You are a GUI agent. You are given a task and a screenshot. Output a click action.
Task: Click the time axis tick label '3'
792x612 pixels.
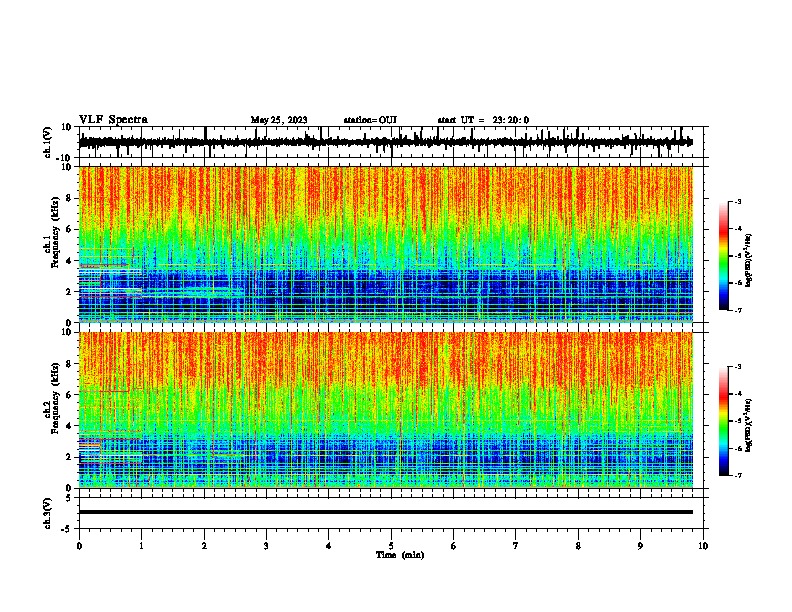coord(266,546)
